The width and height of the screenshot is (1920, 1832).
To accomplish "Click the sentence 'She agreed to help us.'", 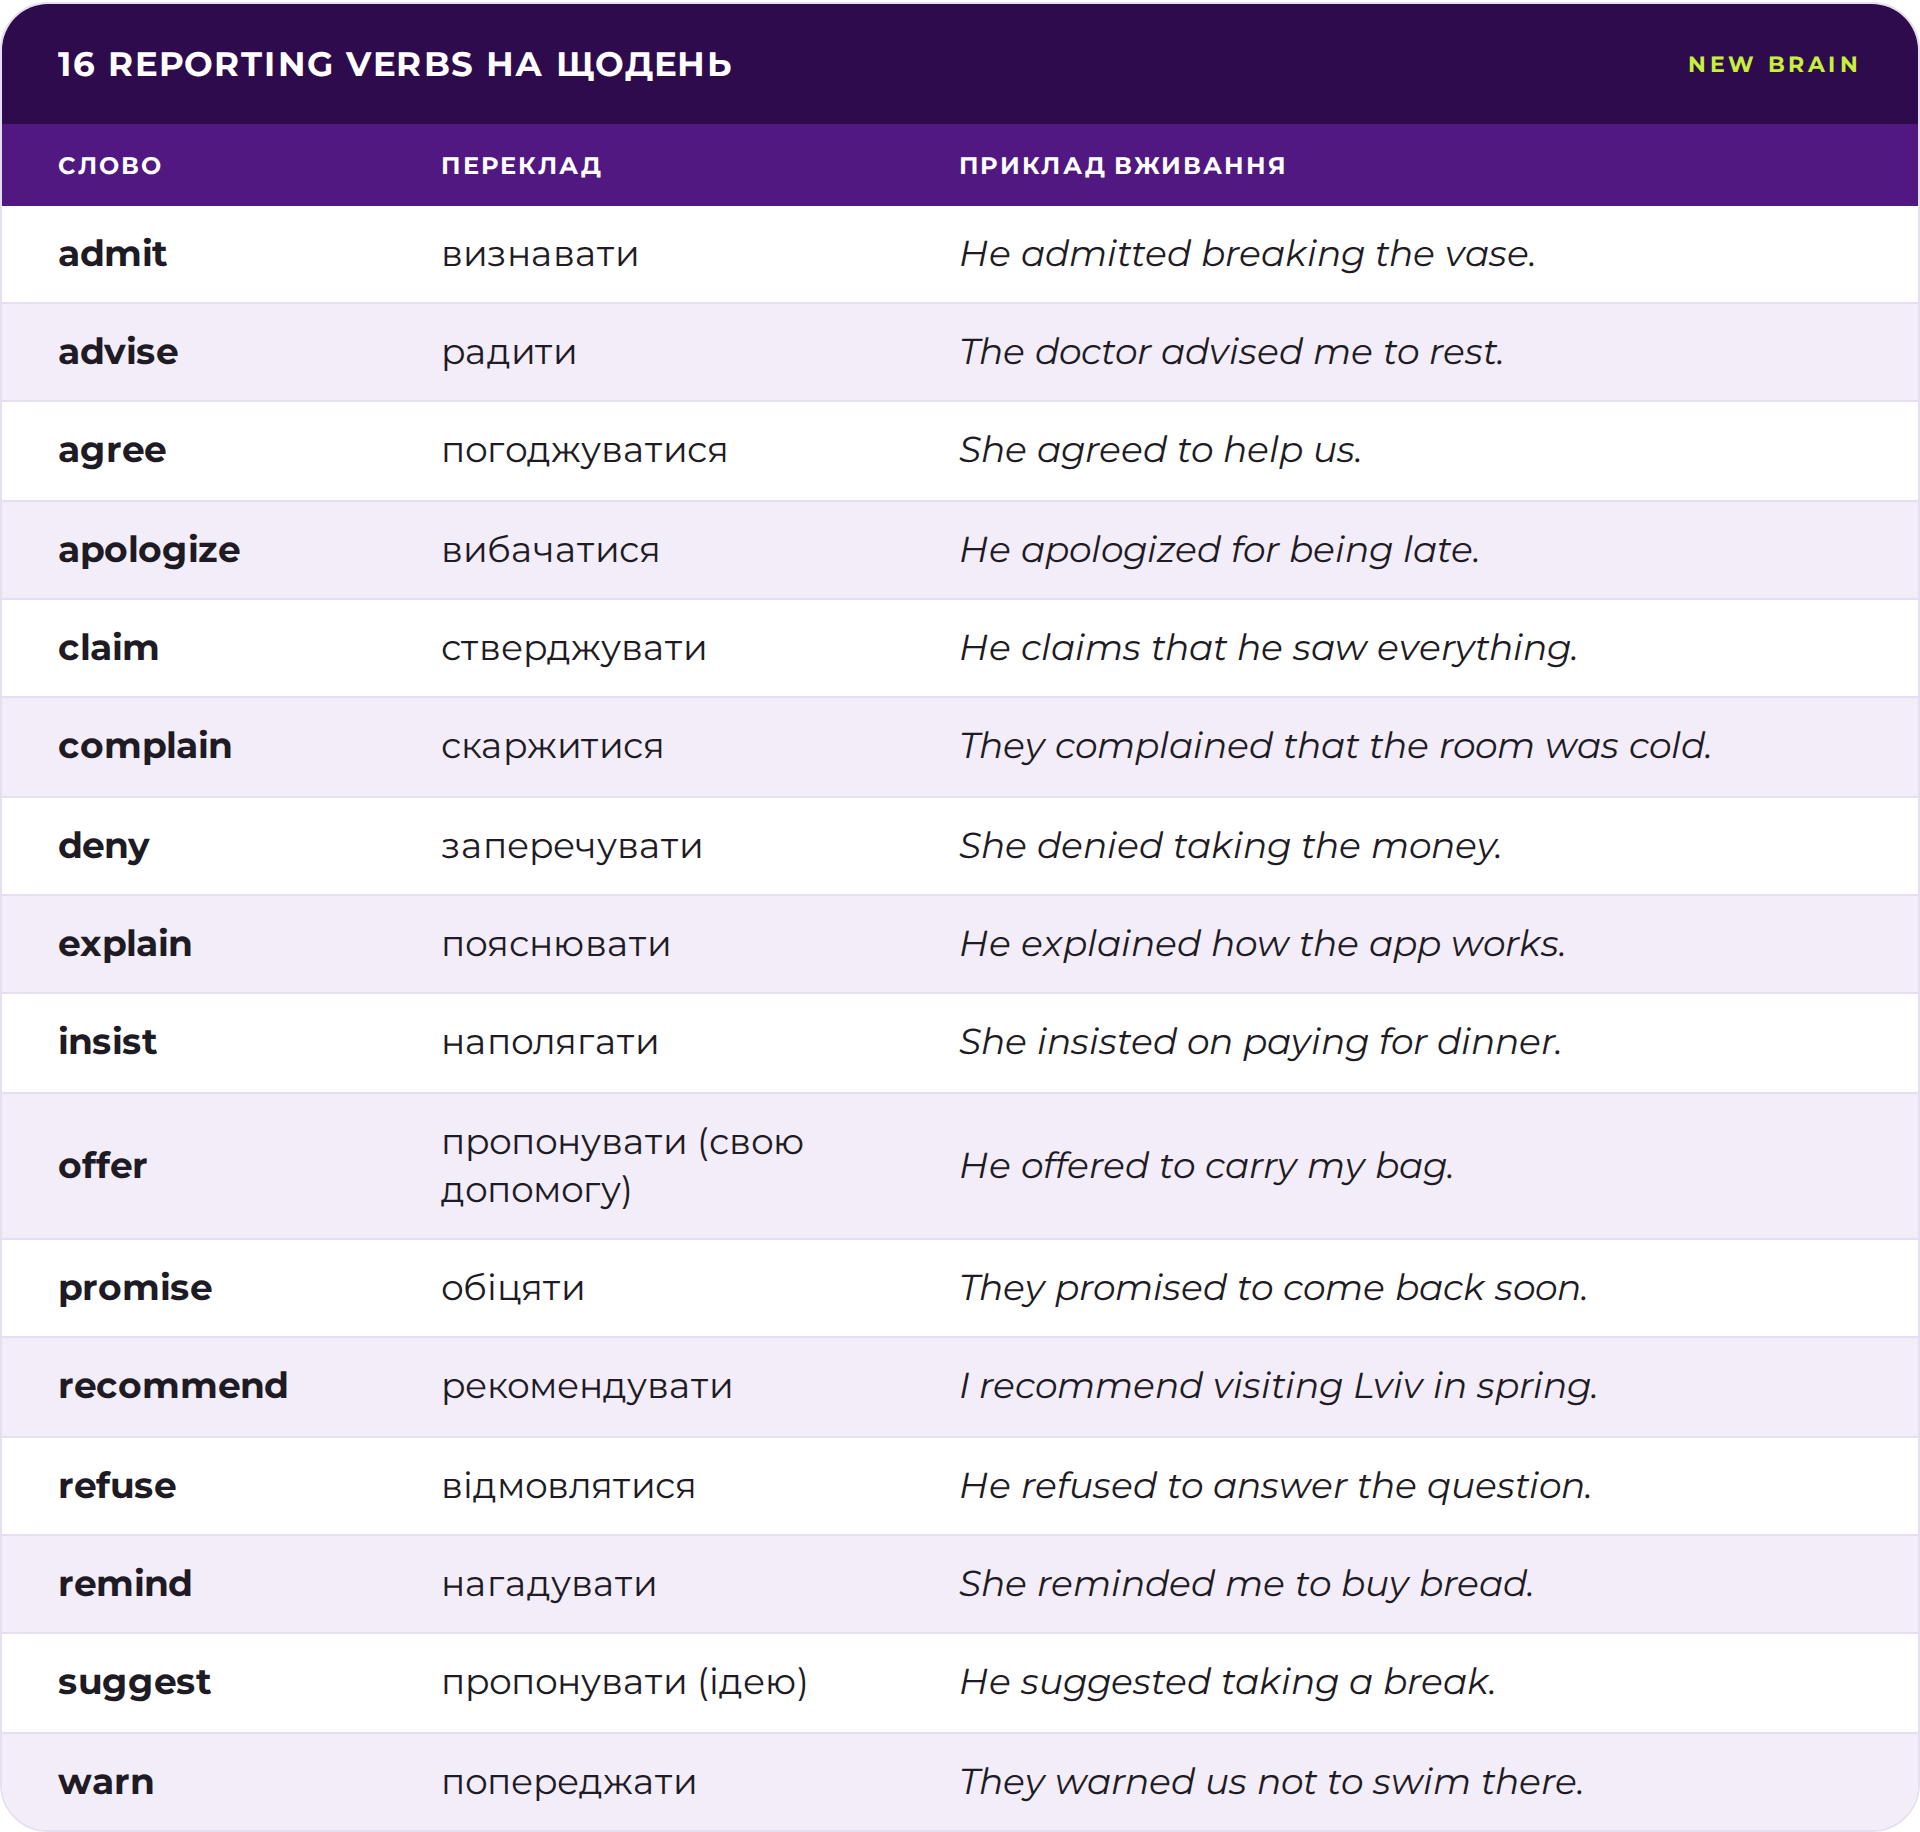I will click(1160, 451).
